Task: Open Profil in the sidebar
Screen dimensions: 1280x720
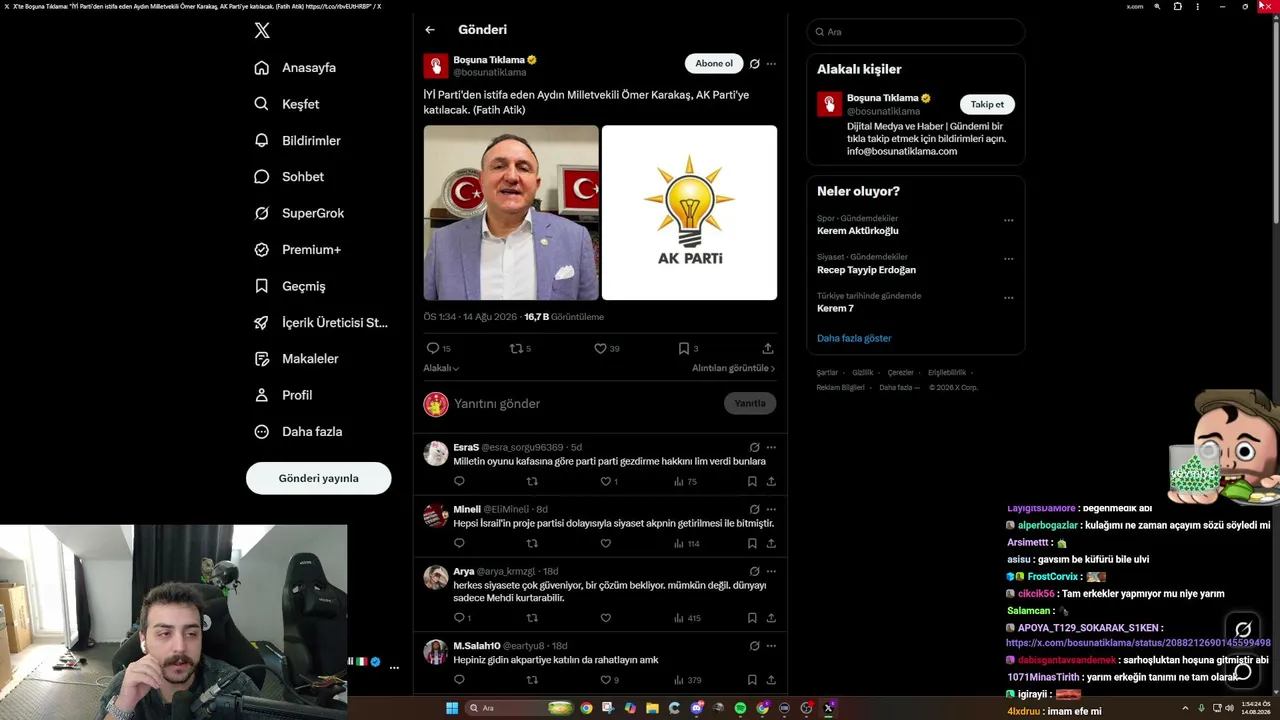Action: pyautogui.click(x=283, y=395)
